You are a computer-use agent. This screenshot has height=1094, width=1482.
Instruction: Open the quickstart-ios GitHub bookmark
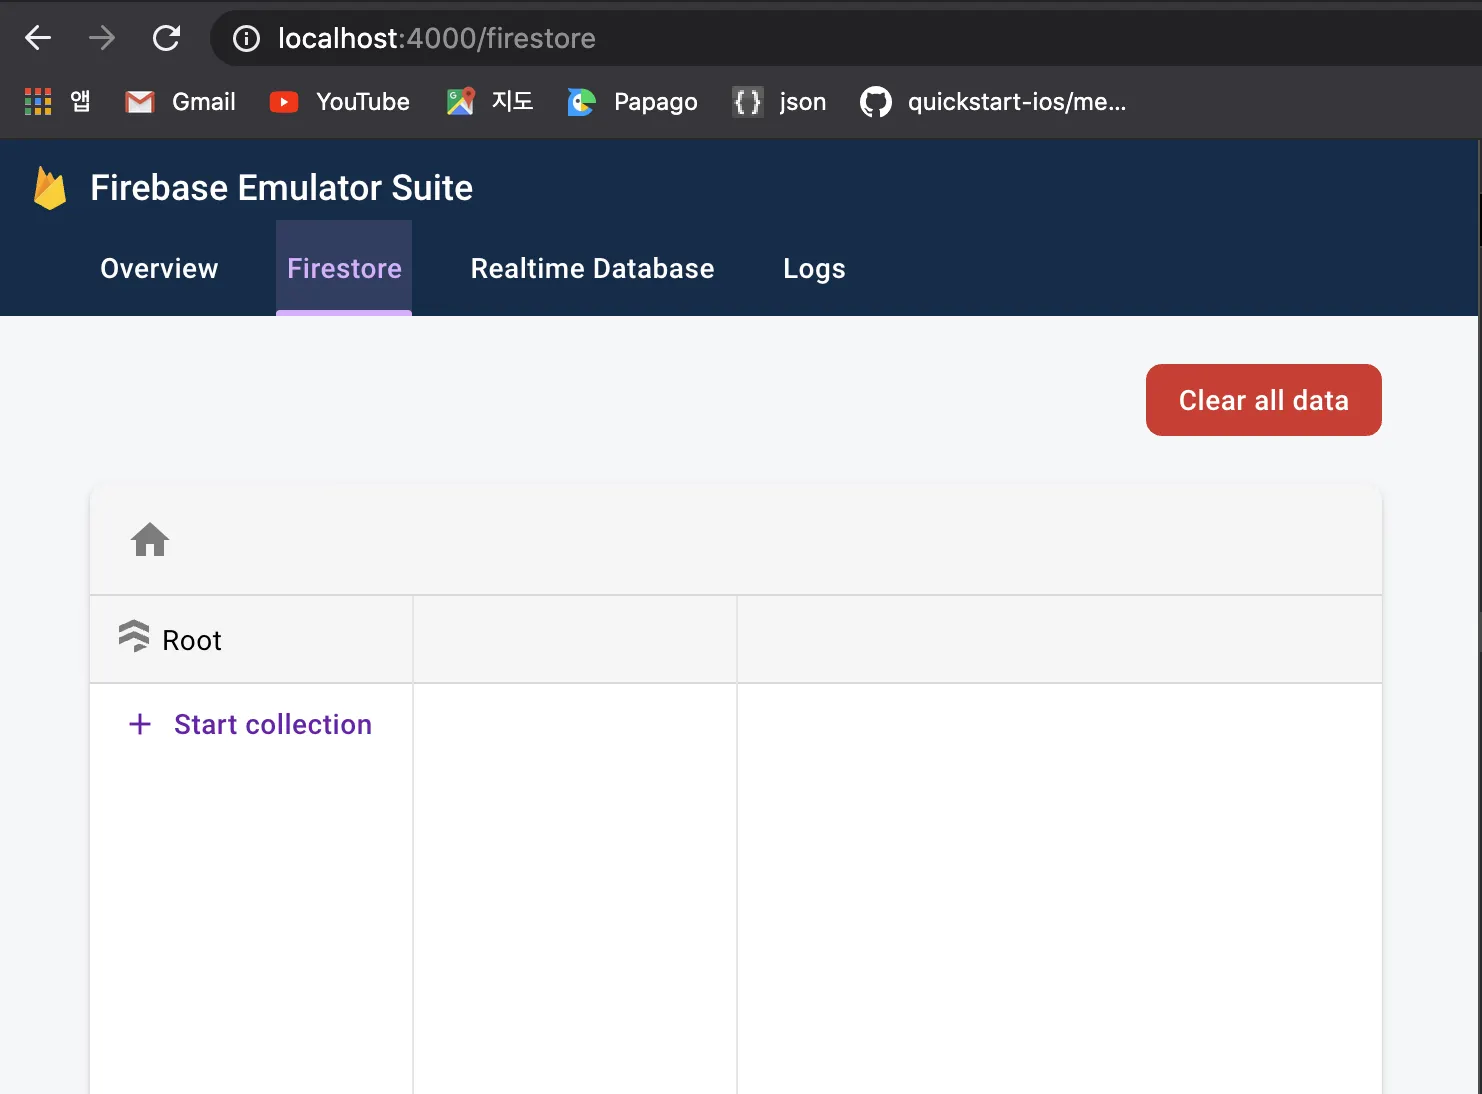[x=993, y=101]
